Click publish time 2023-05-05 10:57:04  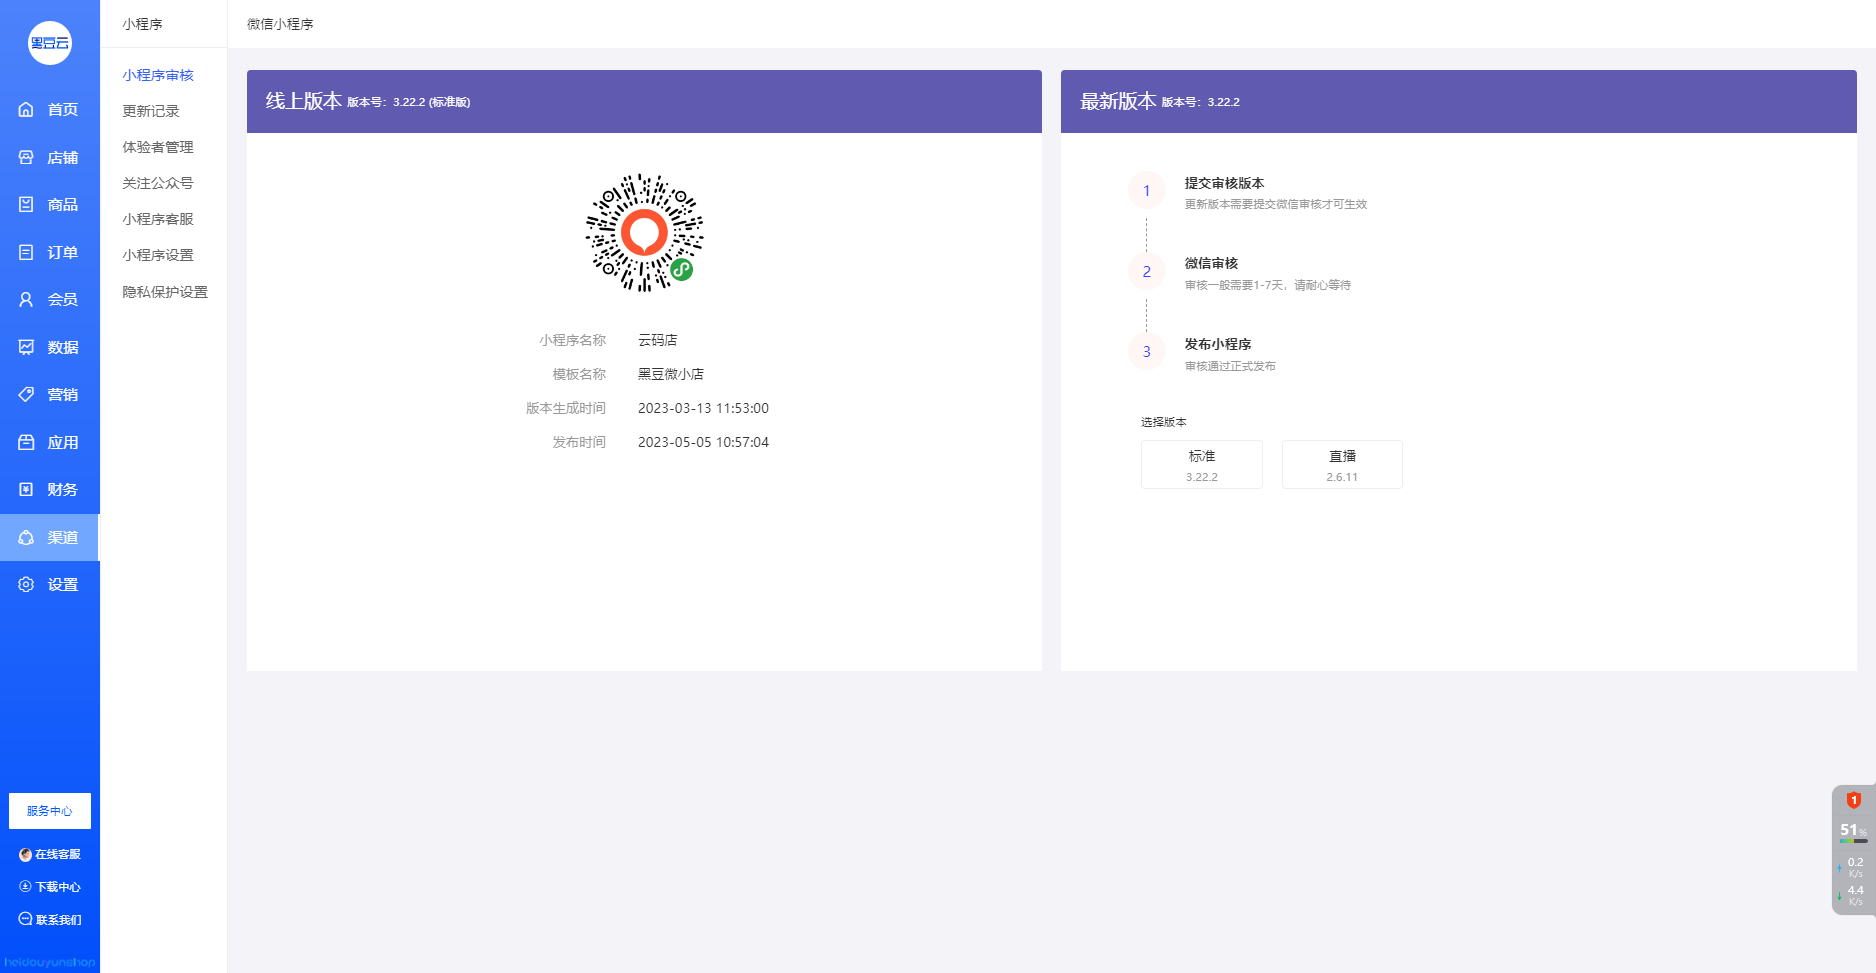point(704,442)
